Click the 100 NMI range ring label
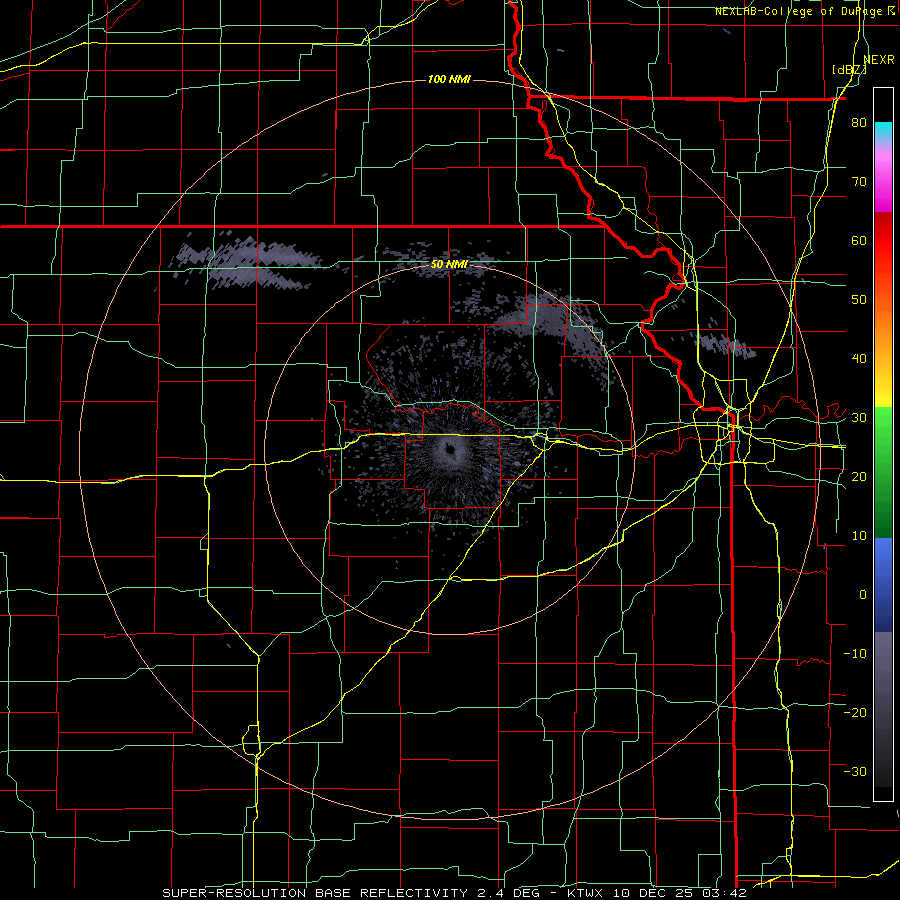 click(x=449, y=79)
